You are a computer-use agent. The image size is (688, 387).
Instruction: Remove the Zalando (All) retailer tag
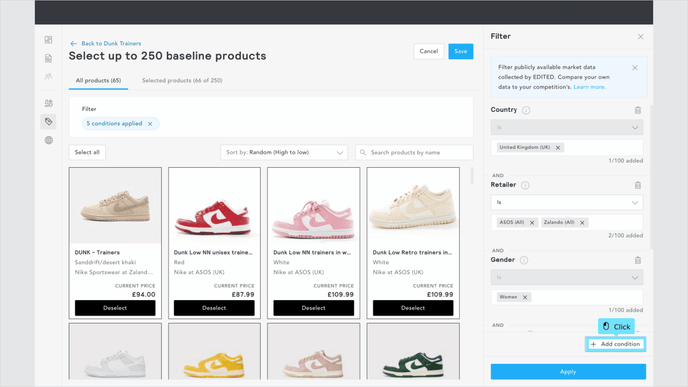pyautogui.click(x=582, y=222)
